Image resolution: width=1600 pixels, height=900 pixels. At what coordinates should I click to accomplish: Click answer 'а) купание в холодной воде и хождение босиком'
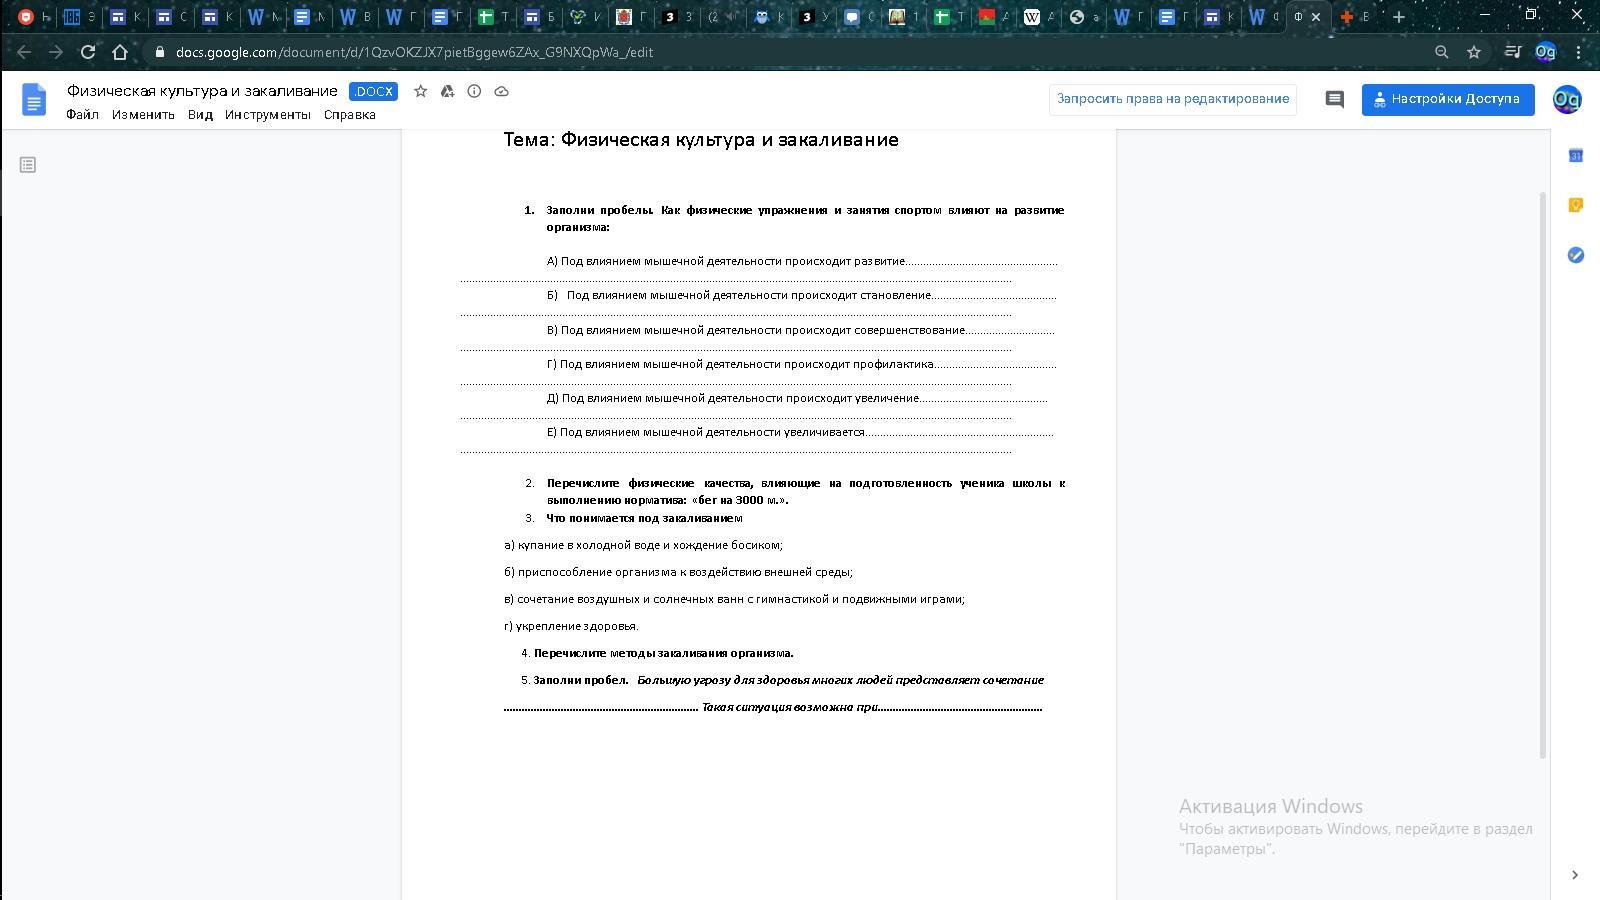pos(643,545)
